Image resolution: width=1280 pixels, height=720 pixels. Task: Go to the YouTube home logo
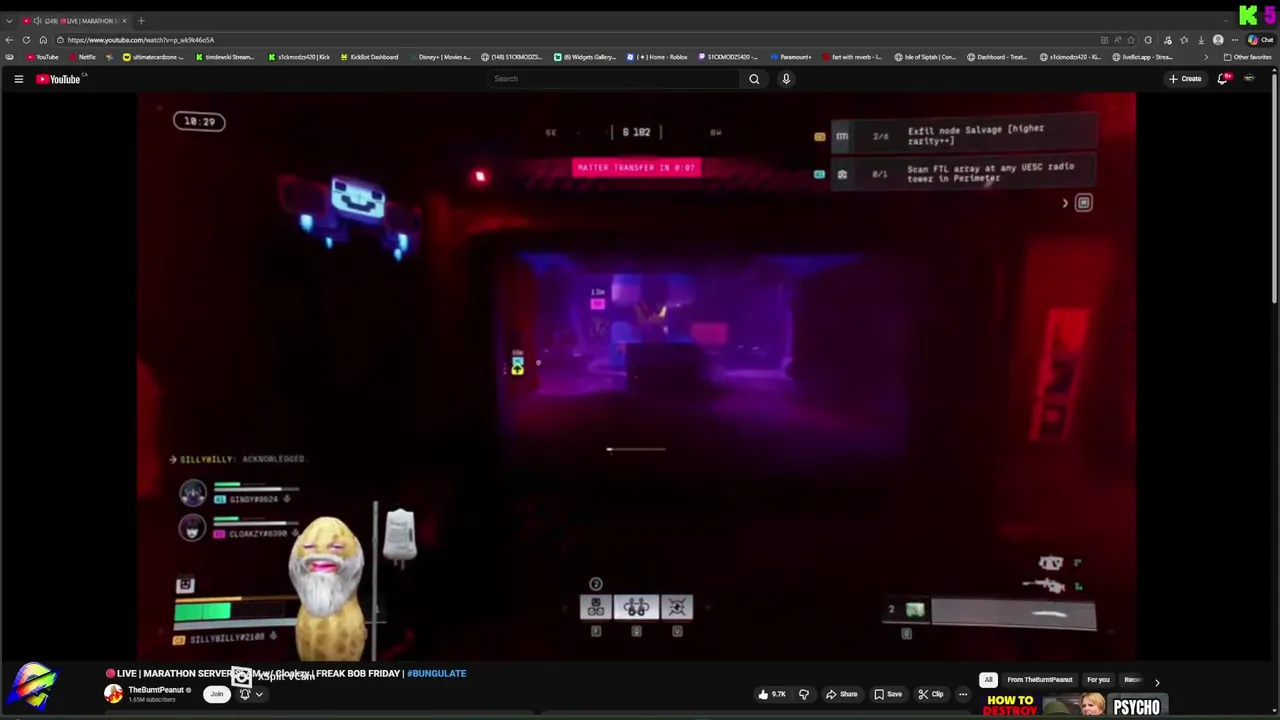(x=59, y=79)
